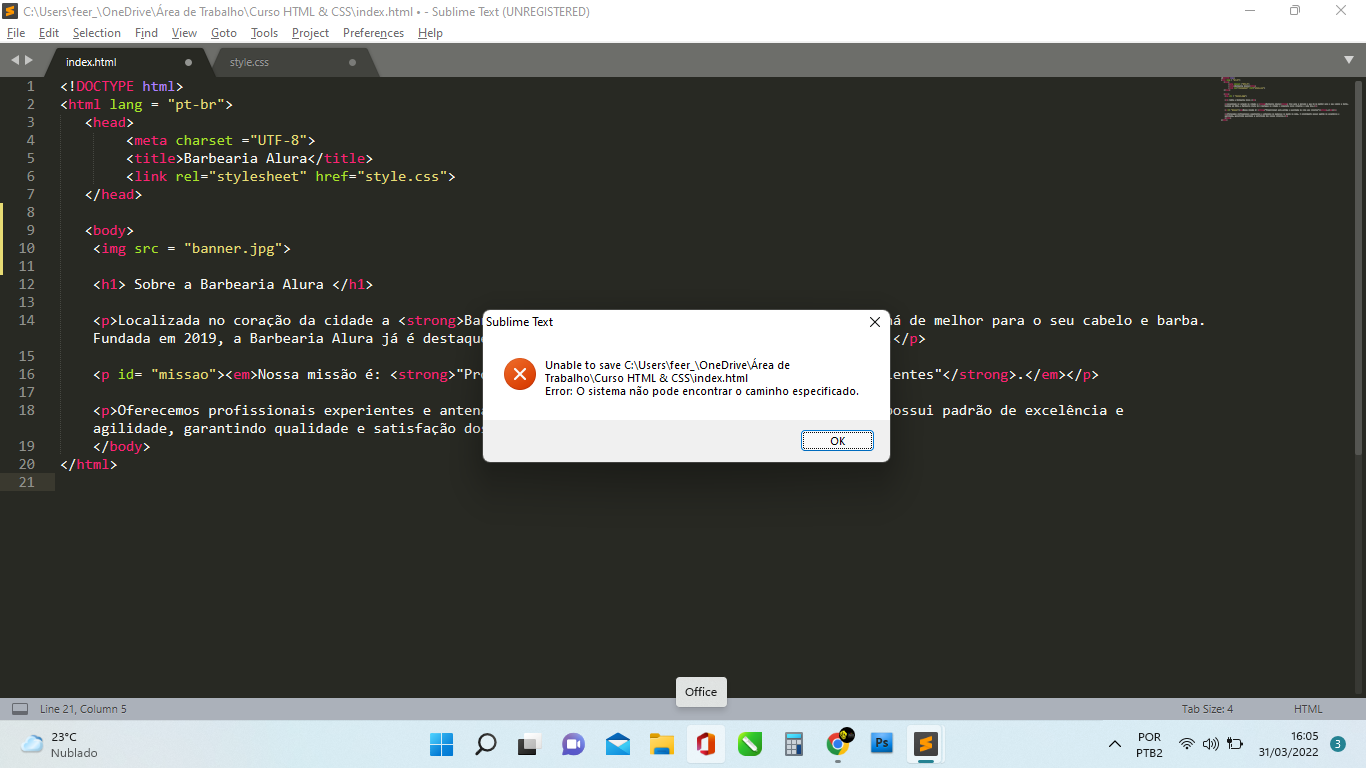1366x768 pixels.
Task: Open the green app icon on taskbar
Action: pyautogui.click(x=750, y=744)
